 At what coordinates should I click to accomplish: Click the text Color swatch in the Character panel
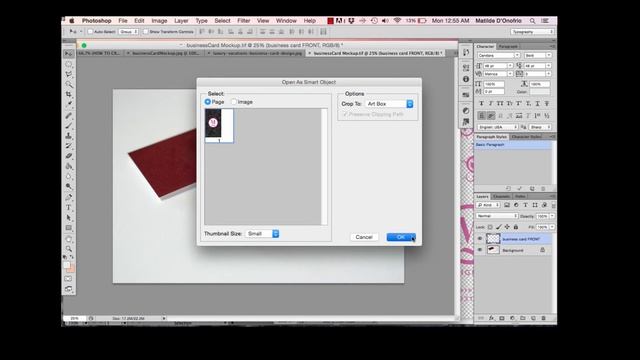540,92
